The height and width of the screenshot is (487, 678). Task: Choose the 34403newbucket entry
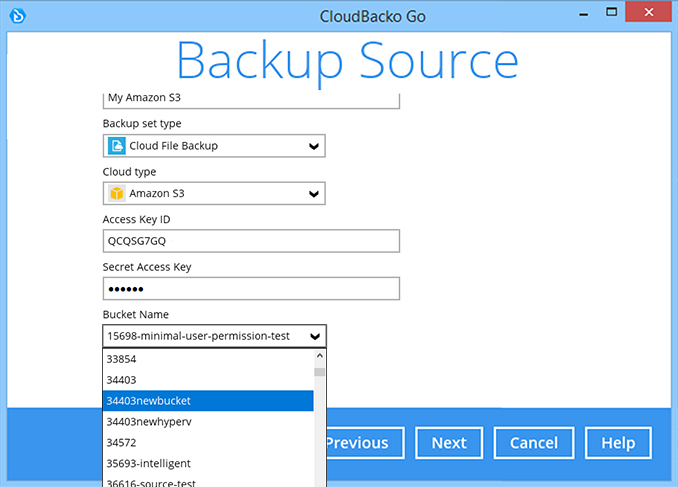click(208, 401)
